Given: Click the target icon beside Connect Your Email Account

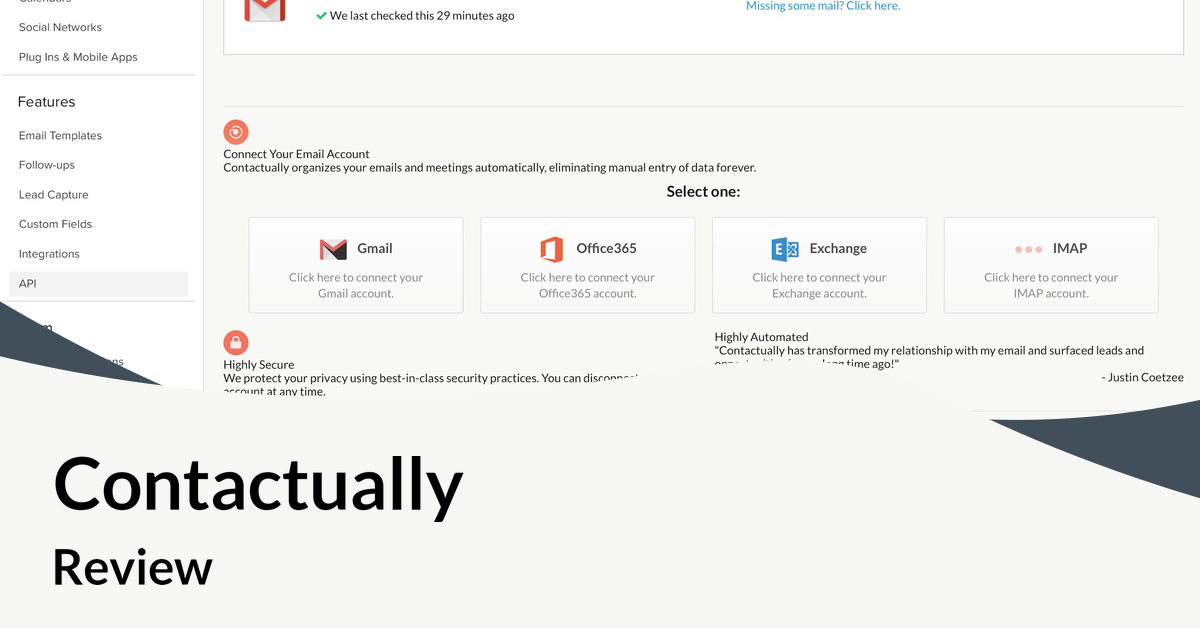Looking at the screenshot, I should [236, 131].
